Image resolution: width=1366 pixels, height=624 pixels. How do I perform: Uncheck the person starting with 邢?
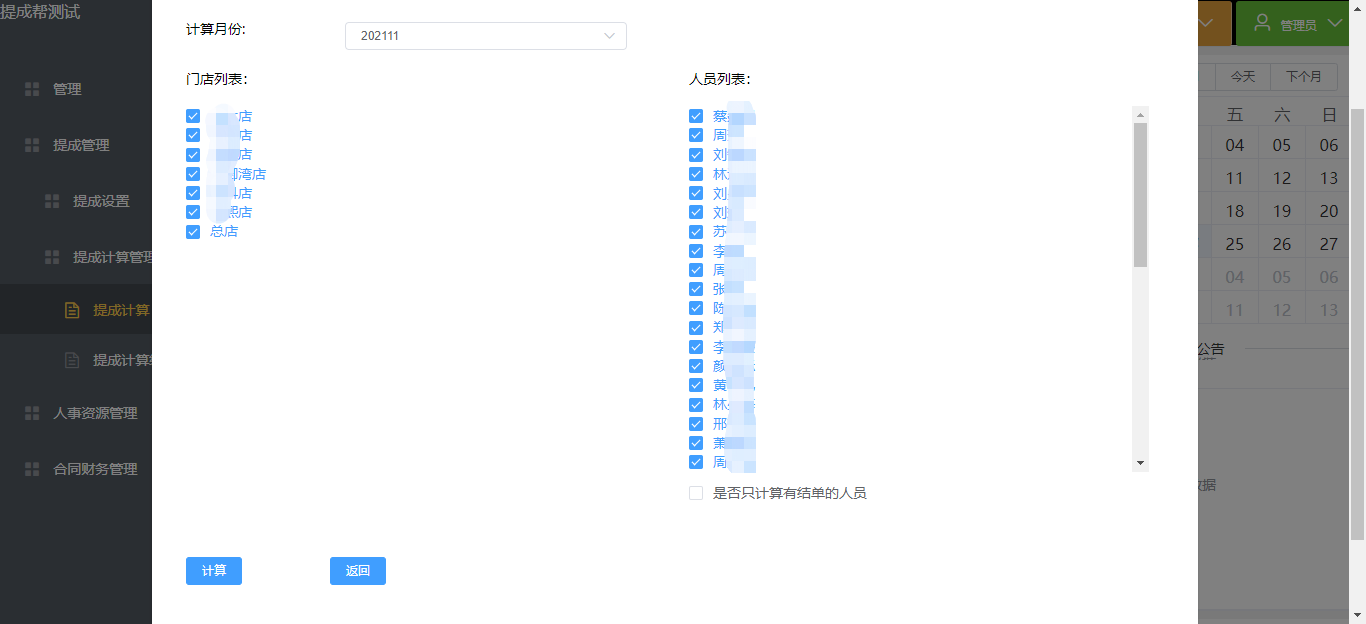pos(696,424)
